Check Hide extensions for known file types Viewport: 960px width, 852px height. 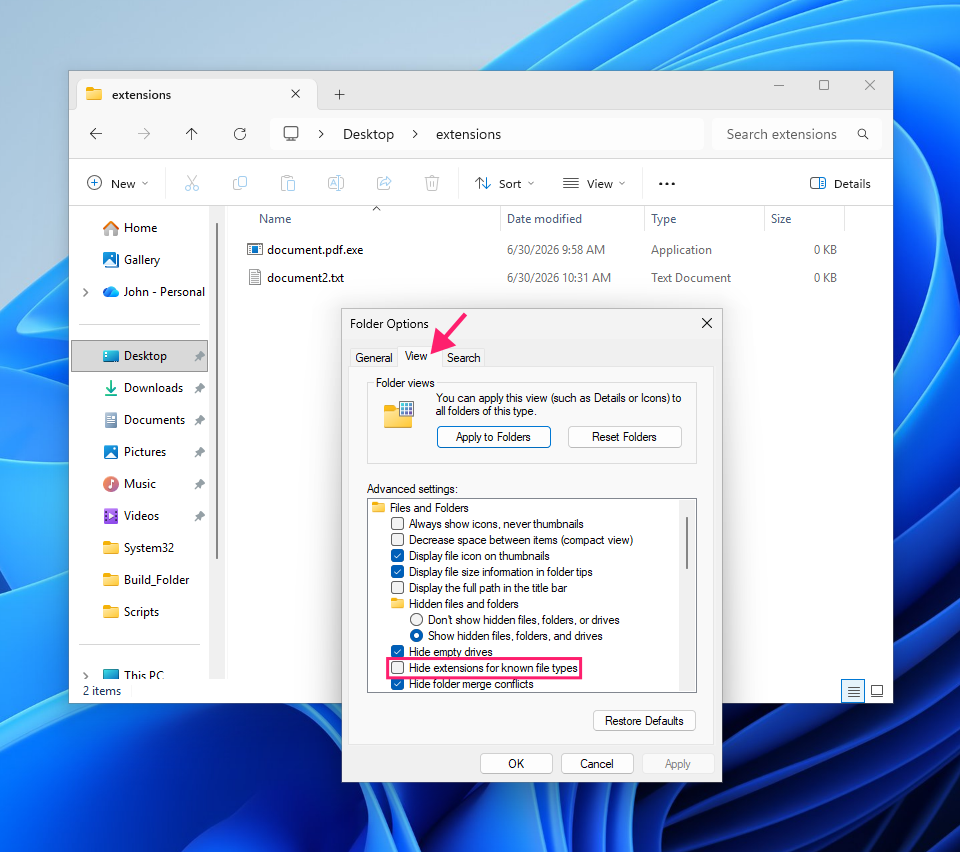click(x=397, y=668)
